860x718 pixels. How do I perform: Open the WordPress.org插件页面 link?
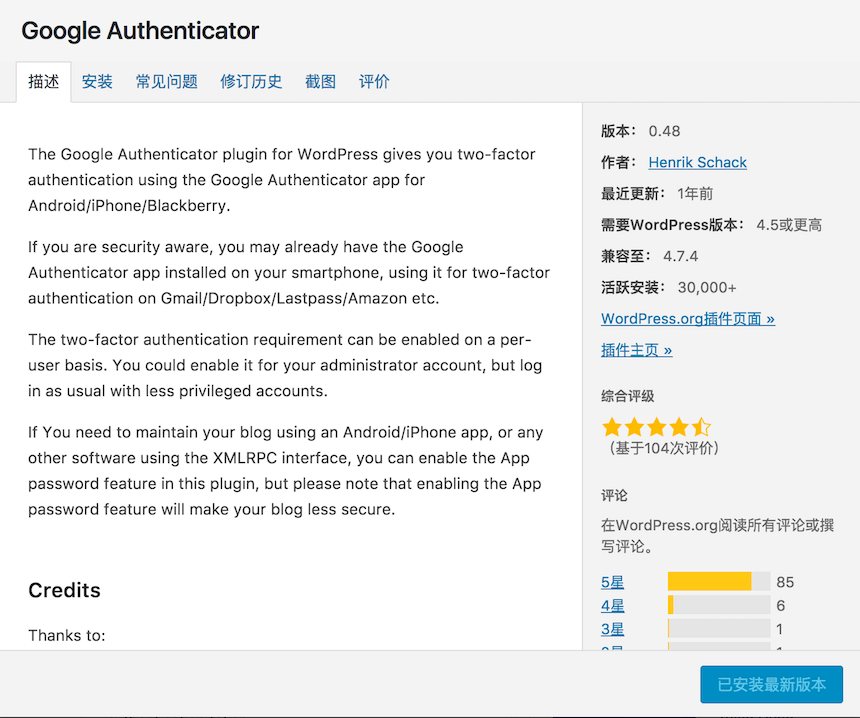coord(688,319)
